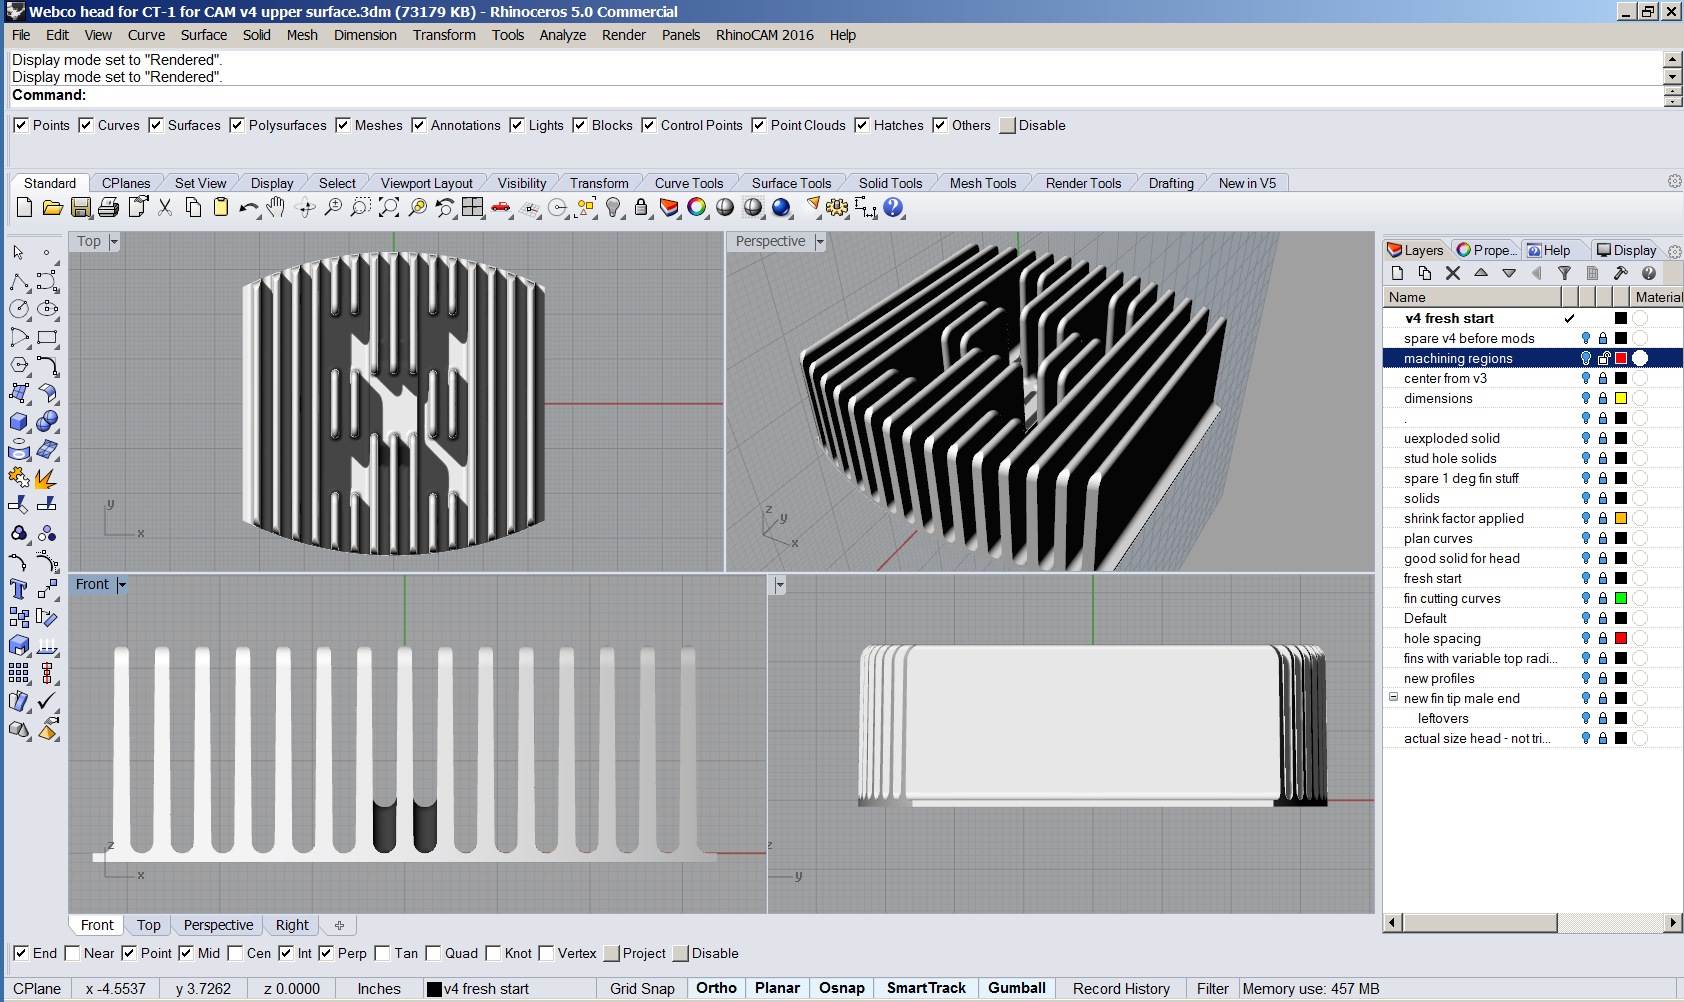Open the RhinoCAM 2016 menu
The width and height of the screenshot is (1684, 1002).
[765, 35]
